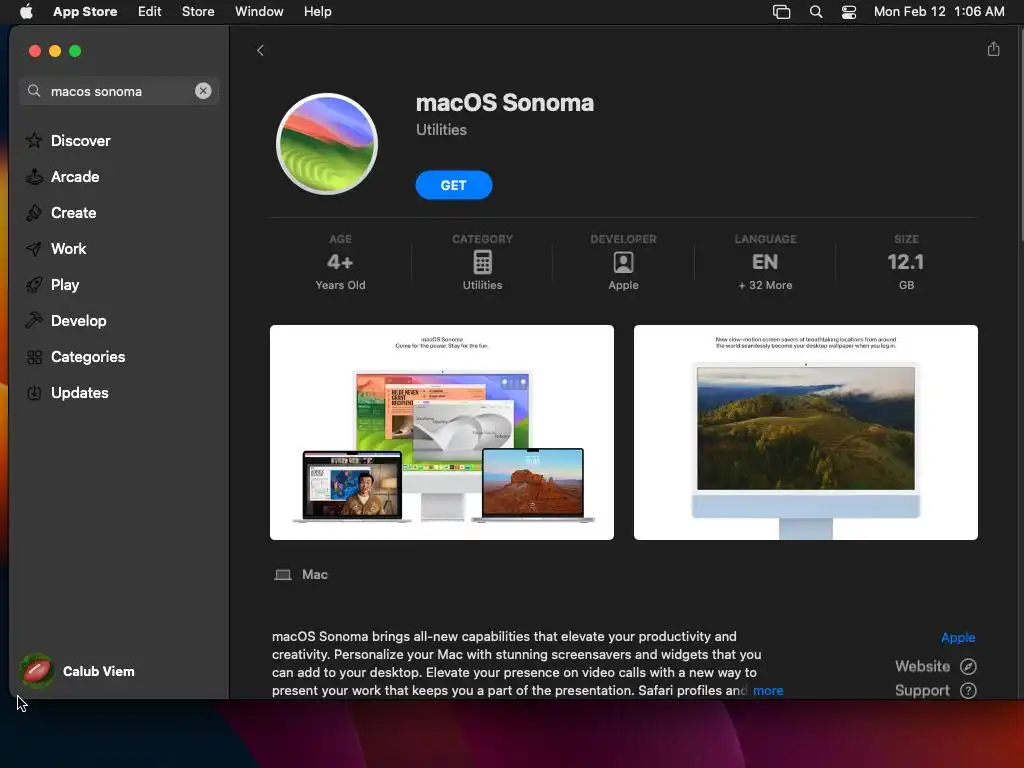Click the Create paintbrush icon
The width and height of the screenshot is (1024, 768).
pyautogui.click(x=34, y=212)
